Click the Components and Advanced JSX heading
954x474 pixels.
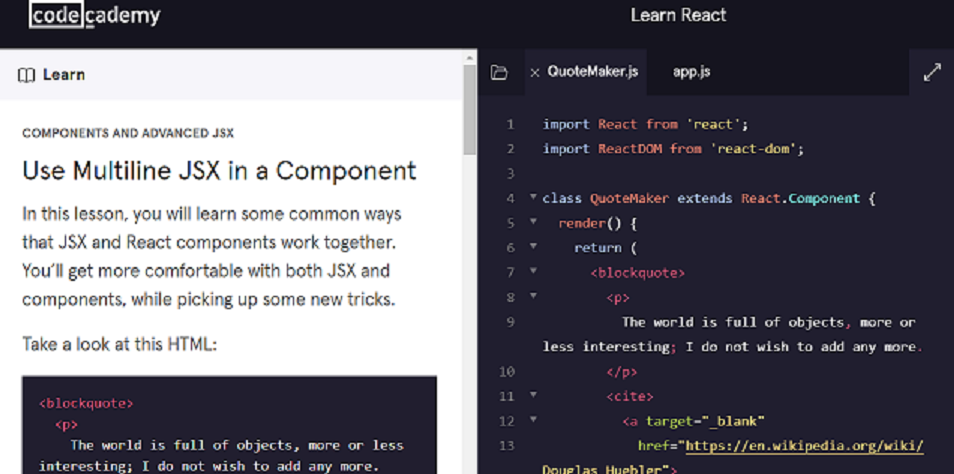pos(128,133)
